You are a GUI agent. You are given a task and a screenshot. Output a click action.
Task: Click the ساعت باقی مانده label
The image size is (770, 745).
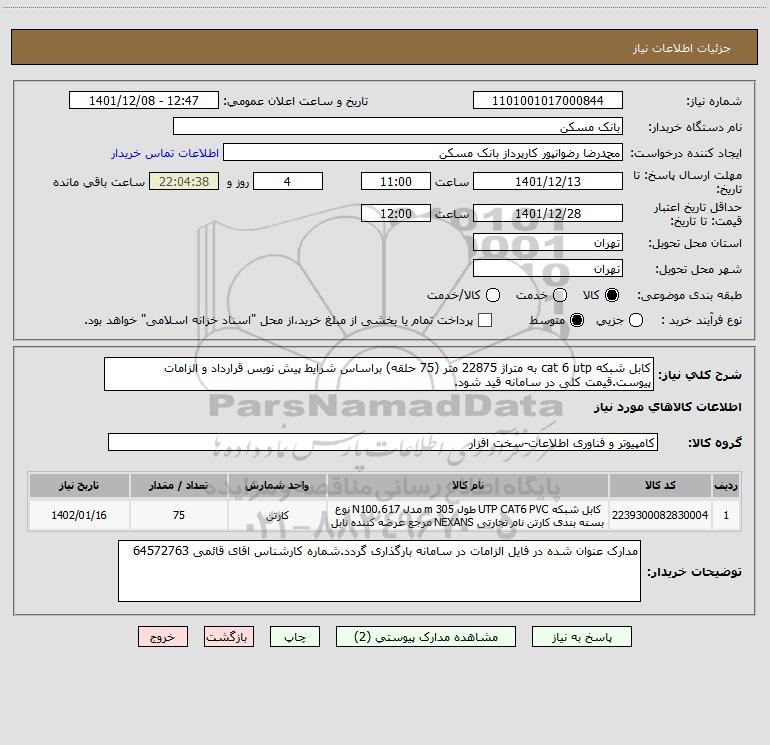point(99,182)
